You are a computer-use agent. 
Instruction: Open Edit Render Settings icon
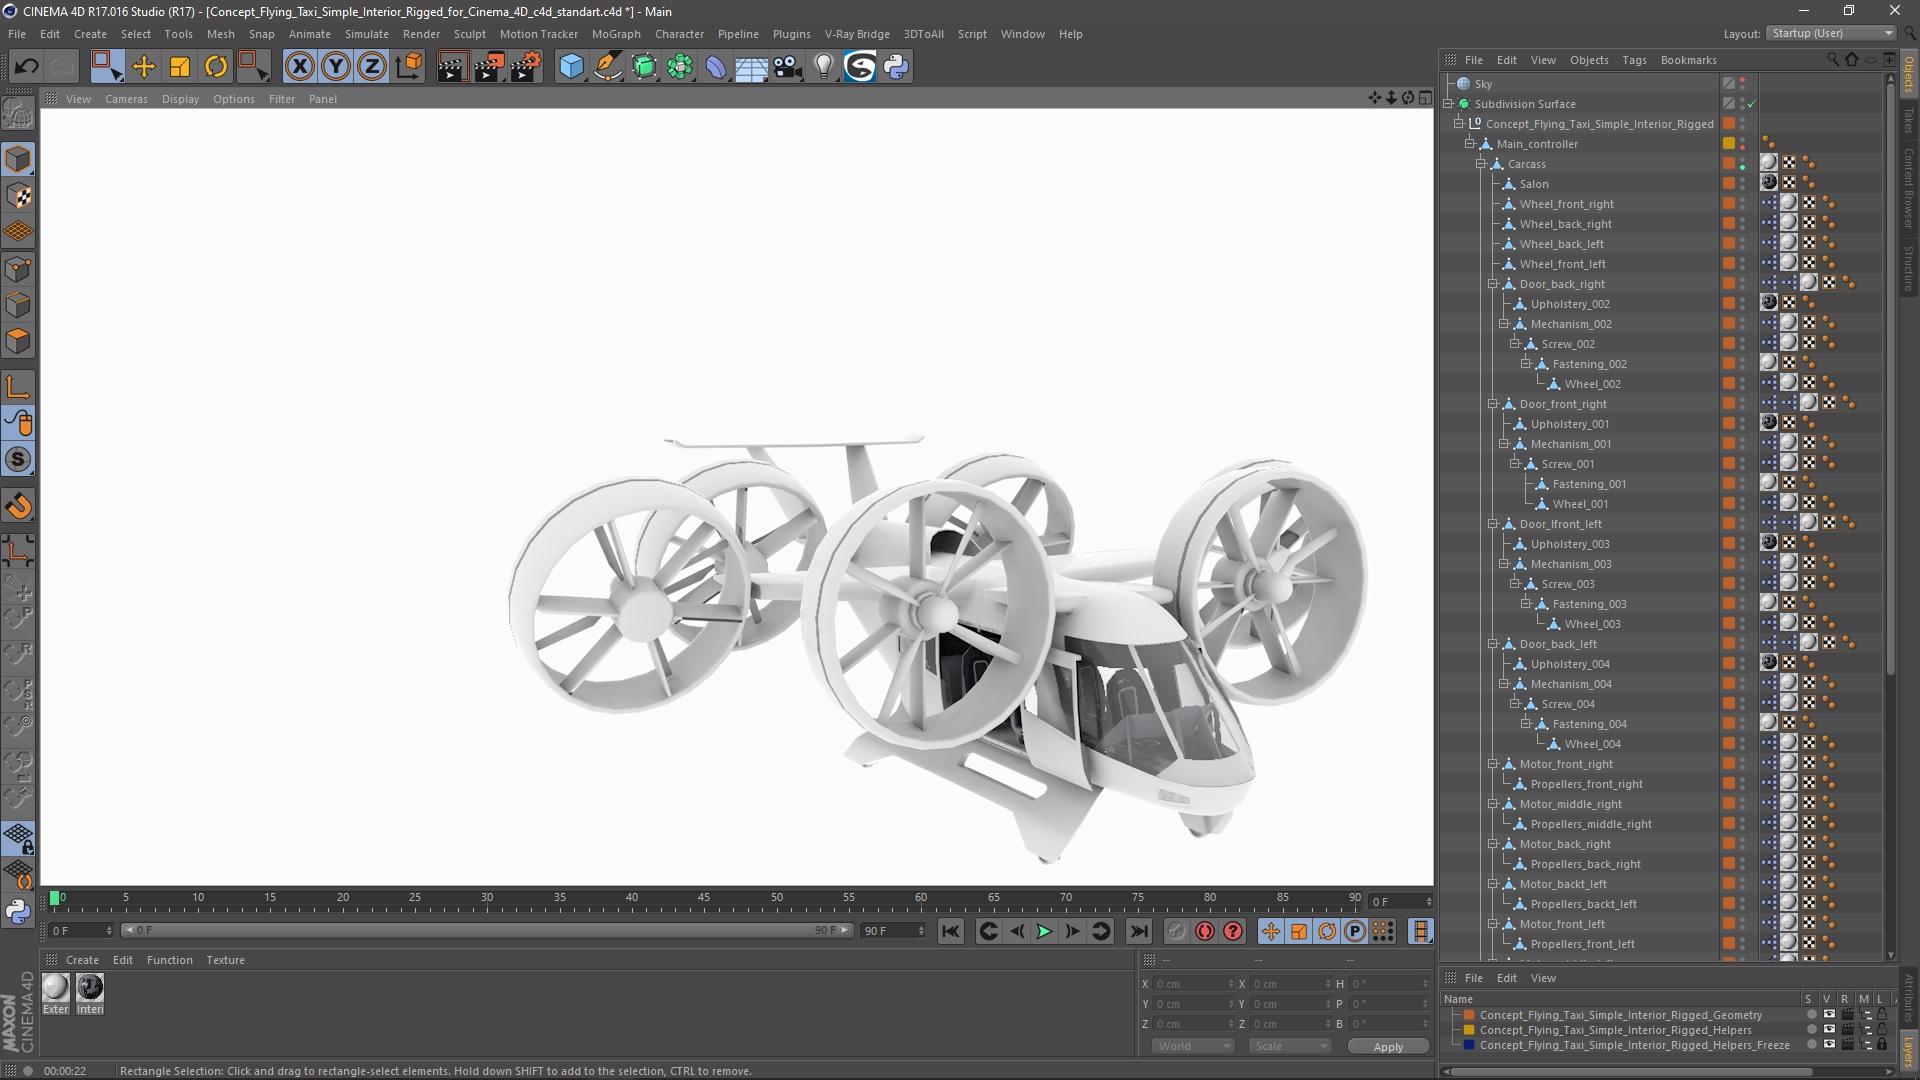click(x=525, y=67)
